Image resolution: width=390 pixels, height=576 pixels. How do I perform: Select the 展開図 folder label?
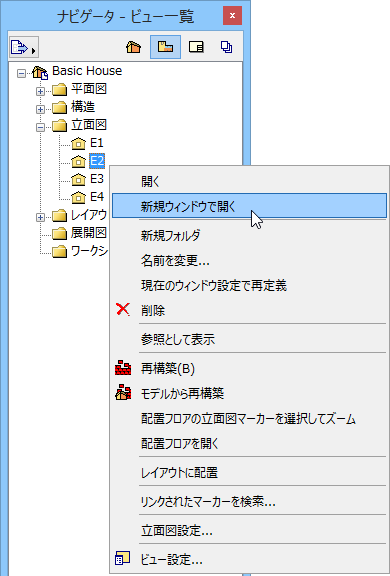(x=88, y=233)
